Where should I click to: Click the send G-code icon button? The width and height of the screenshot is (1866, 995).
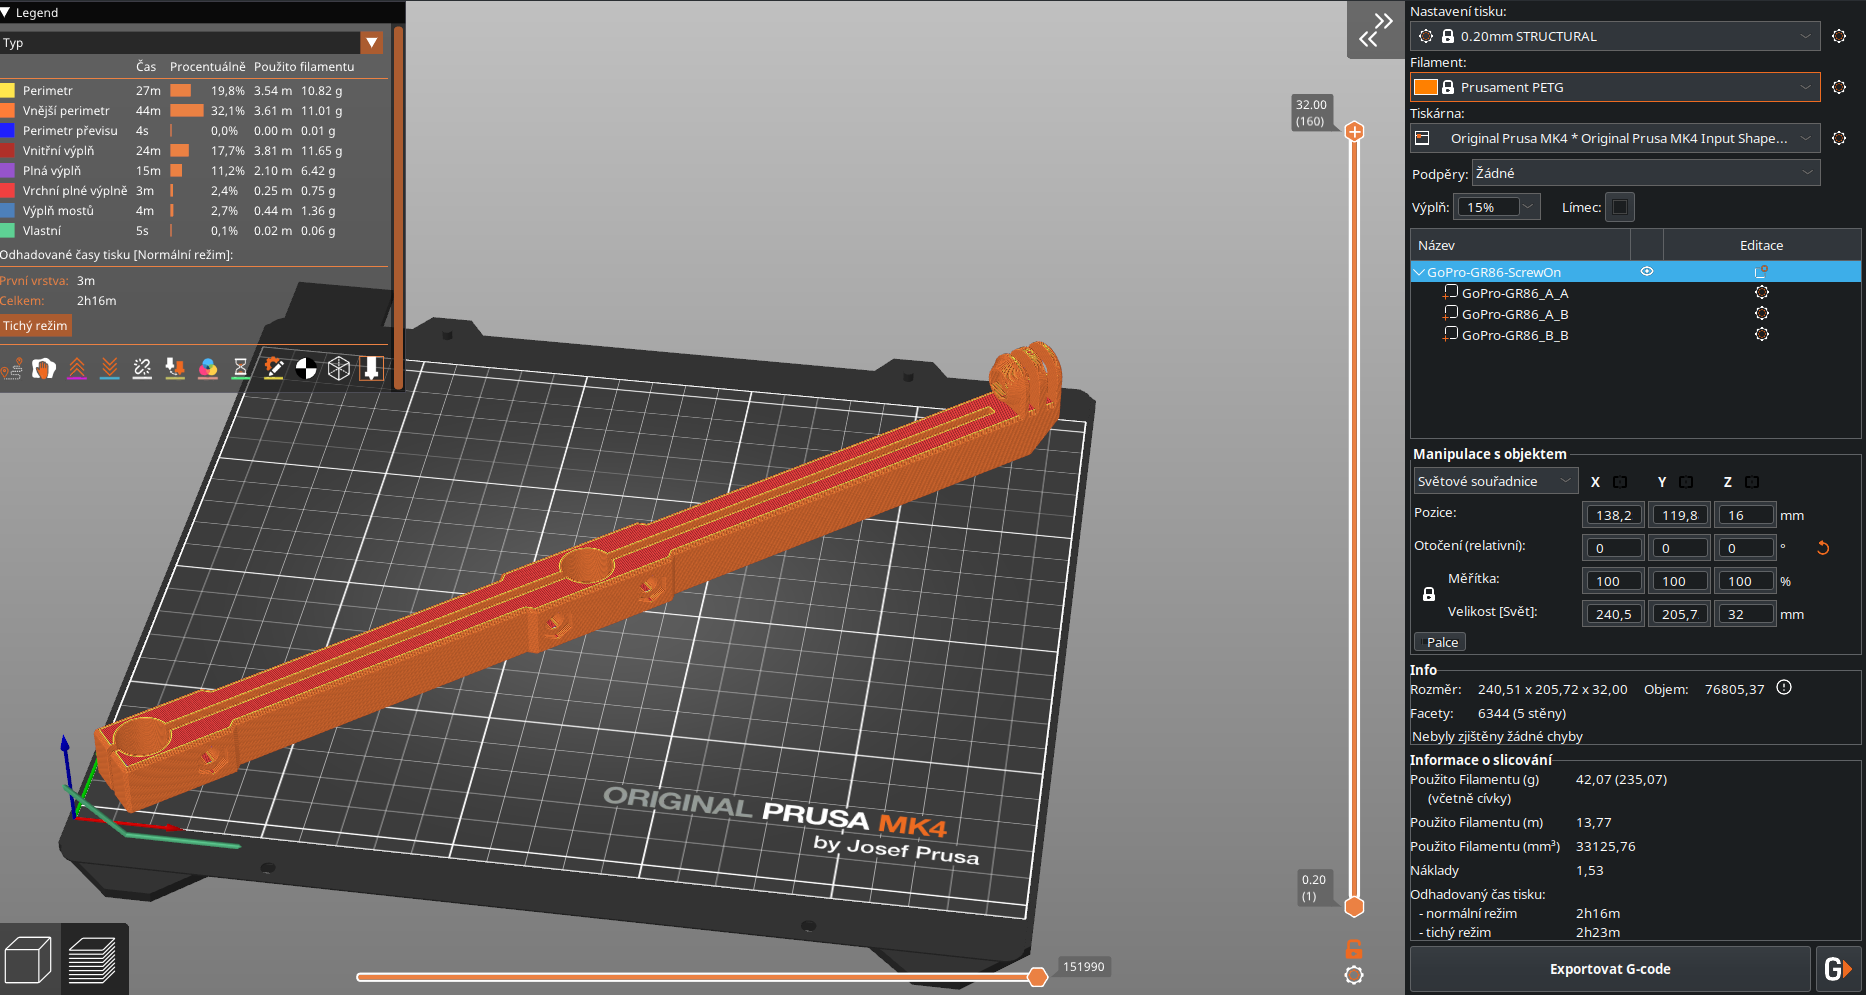point(1837,969)
